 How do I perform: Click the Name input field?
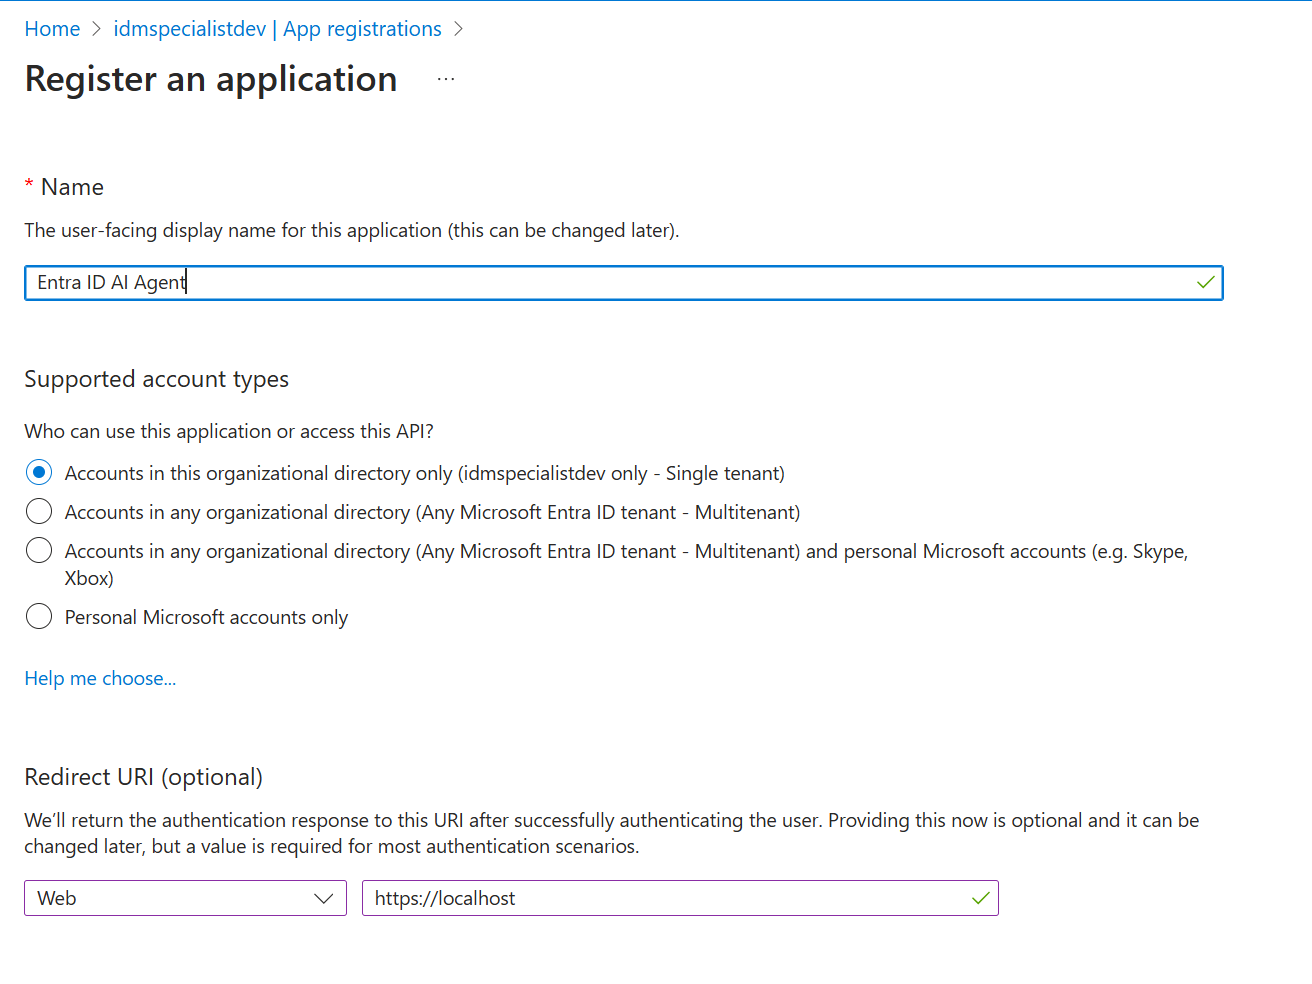[623, 283]
